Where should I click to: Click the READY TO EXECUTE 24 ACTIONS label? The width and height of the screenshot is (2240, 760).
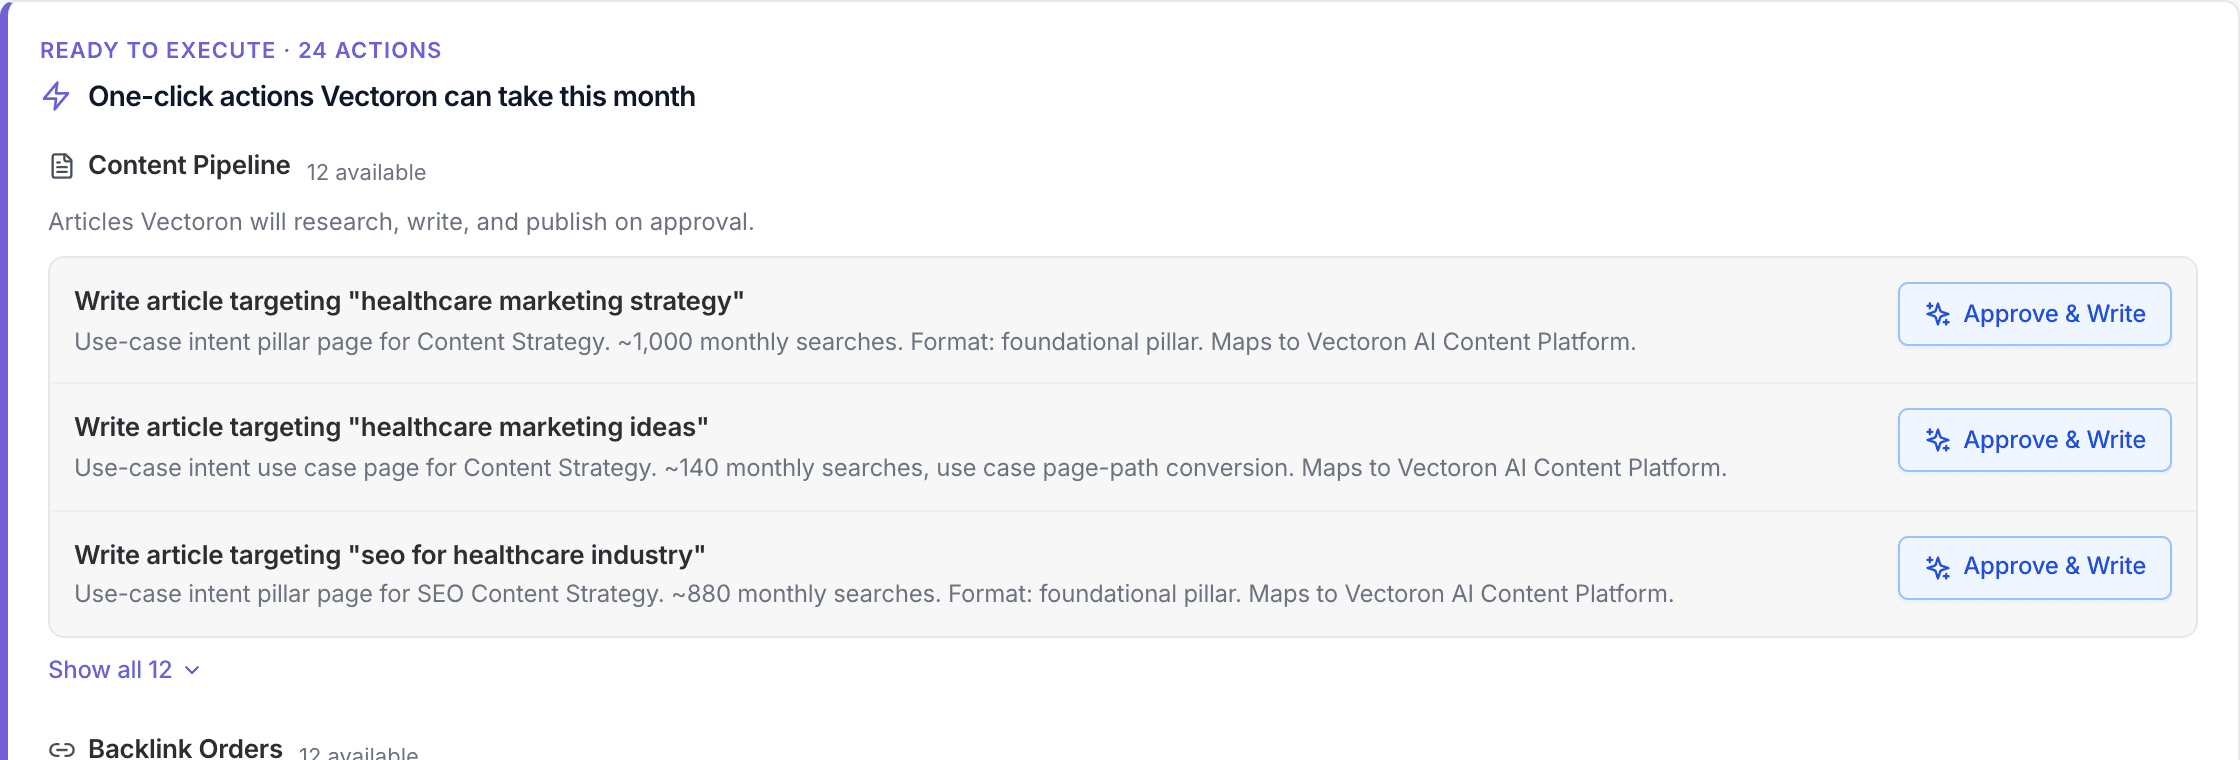(x=240, y=50)
